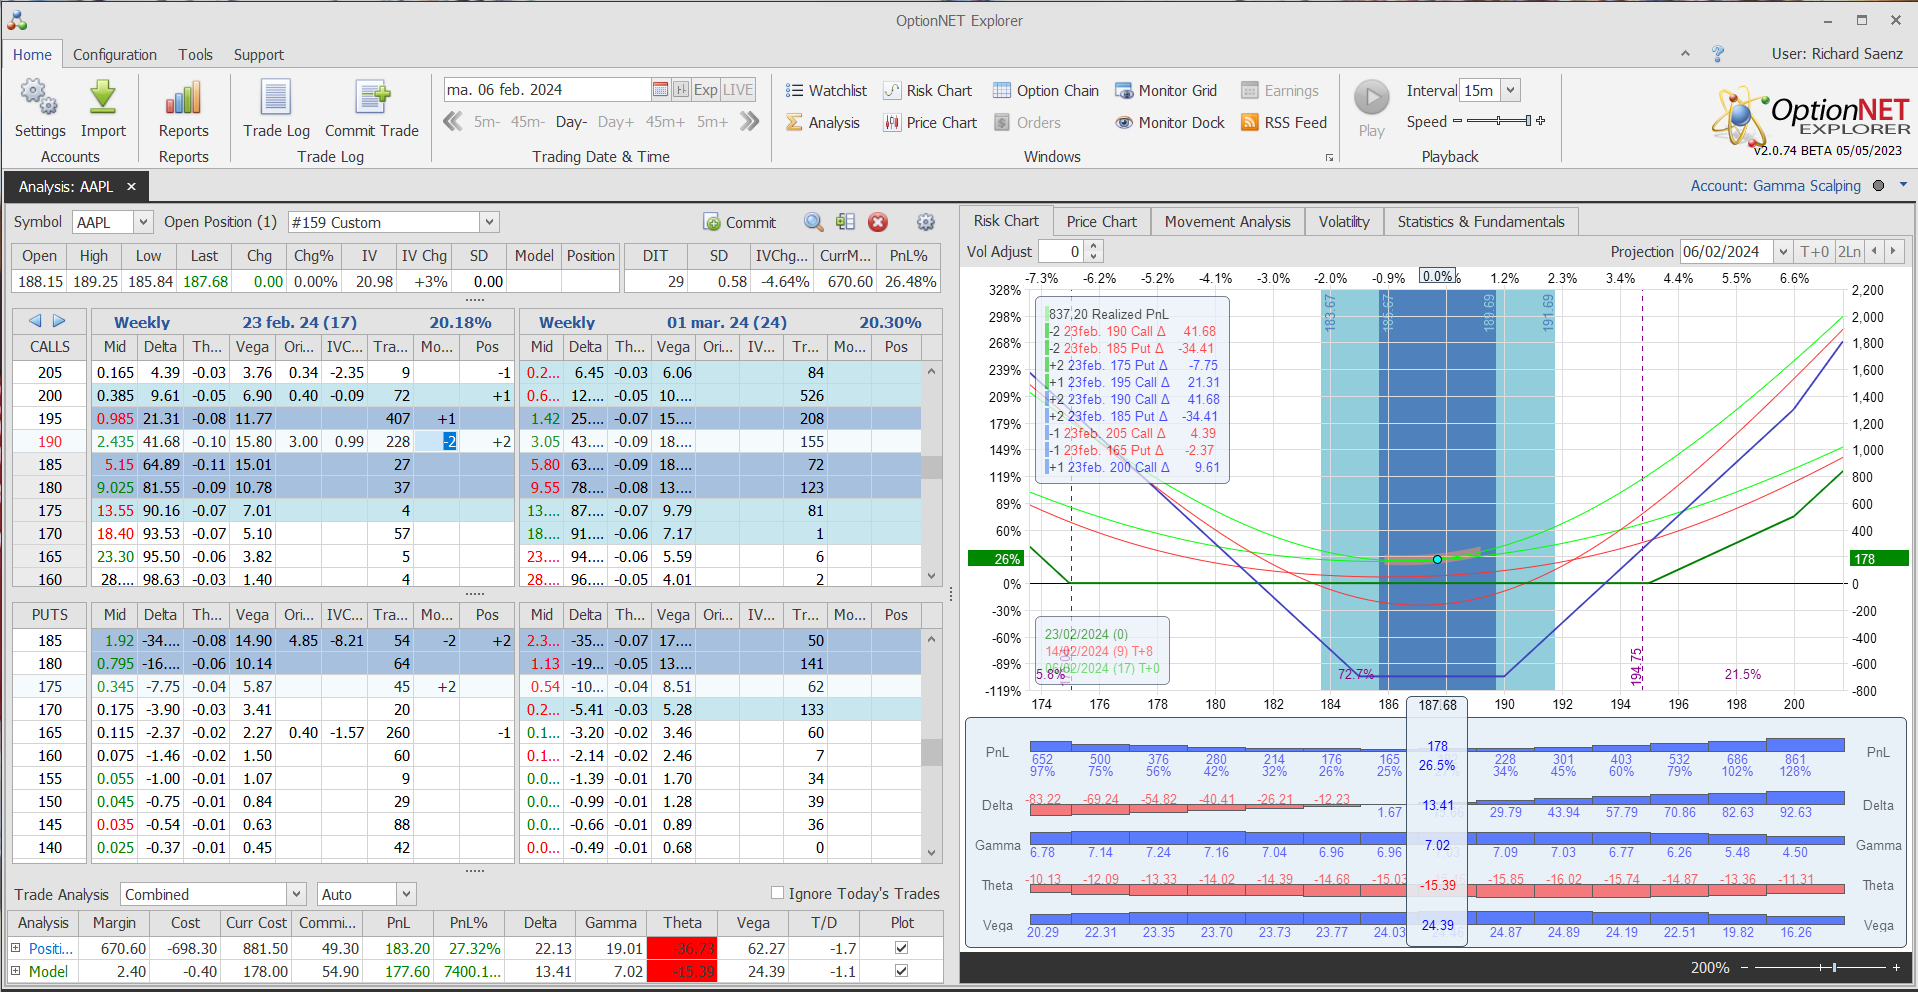Toggle the Exp expiration button
This screenshot has height=992, width=1918.
[x=706, y=90]
